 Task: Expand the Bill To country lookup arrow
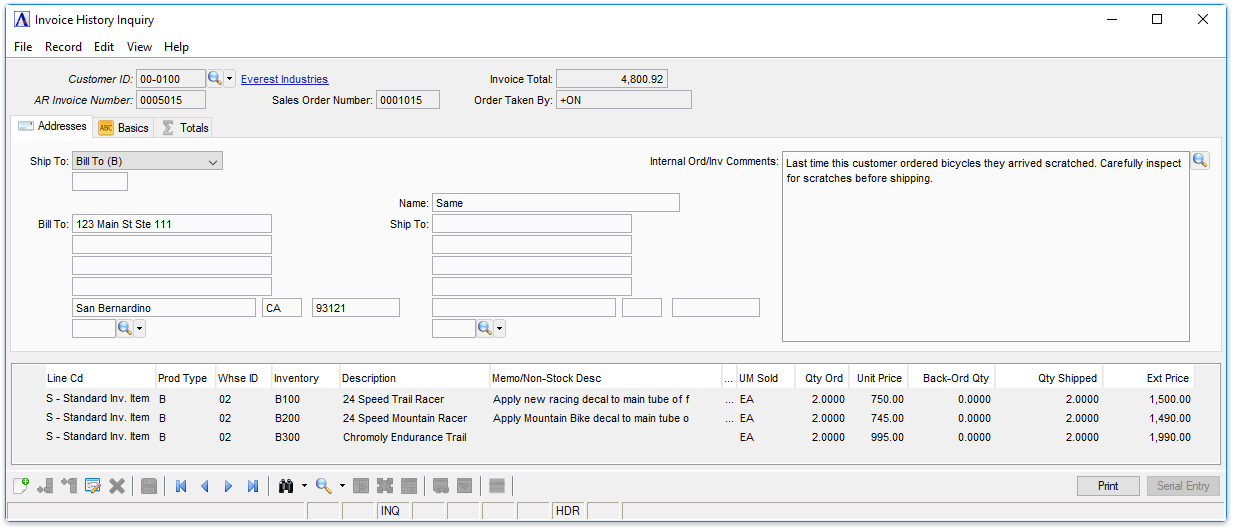coord(140,329)
